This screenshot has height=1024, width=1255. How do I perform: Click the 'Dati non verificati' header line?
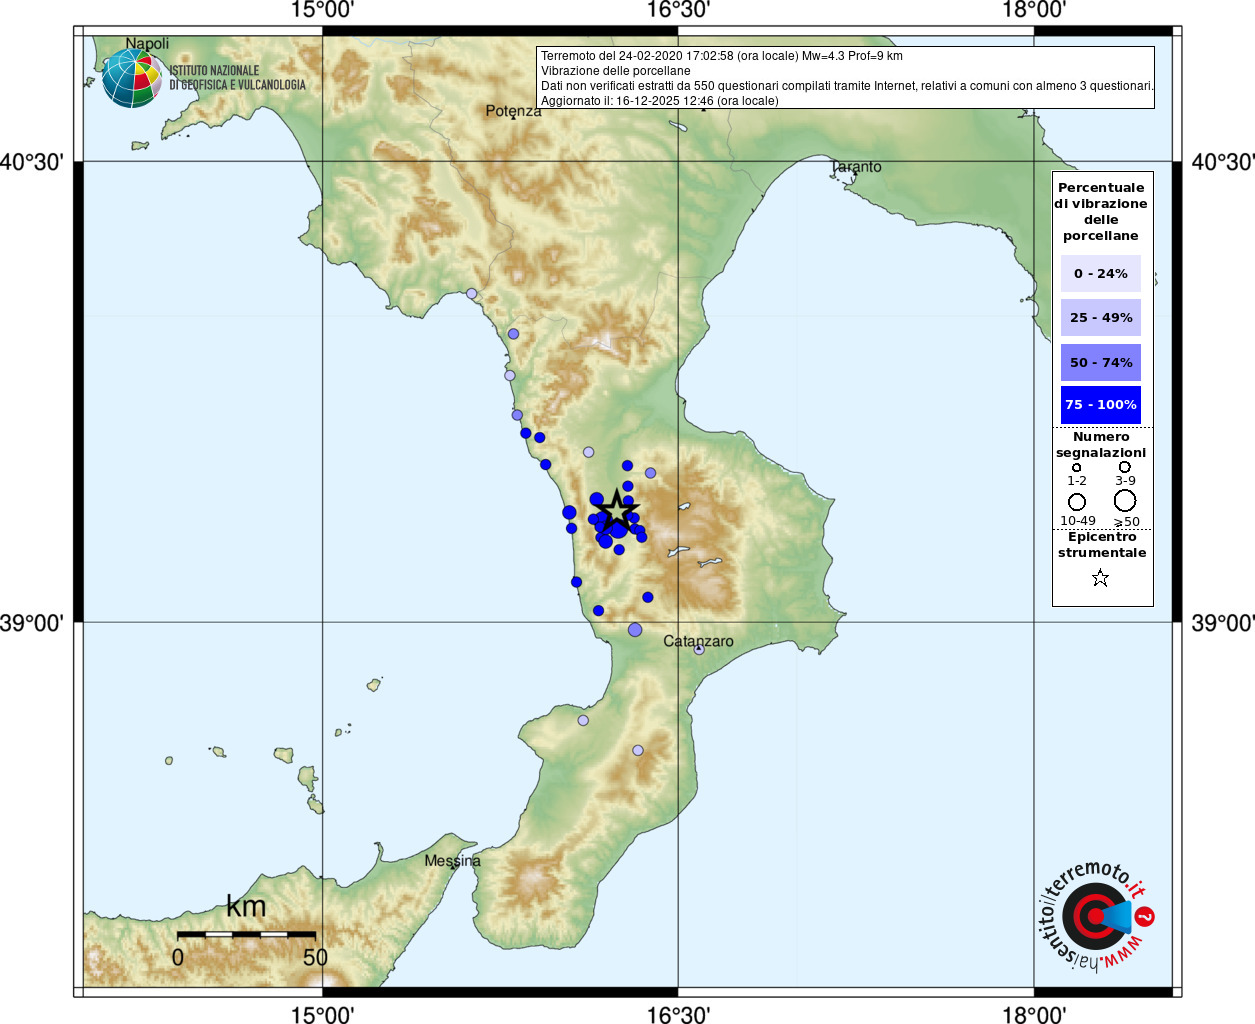pos(848,86)
